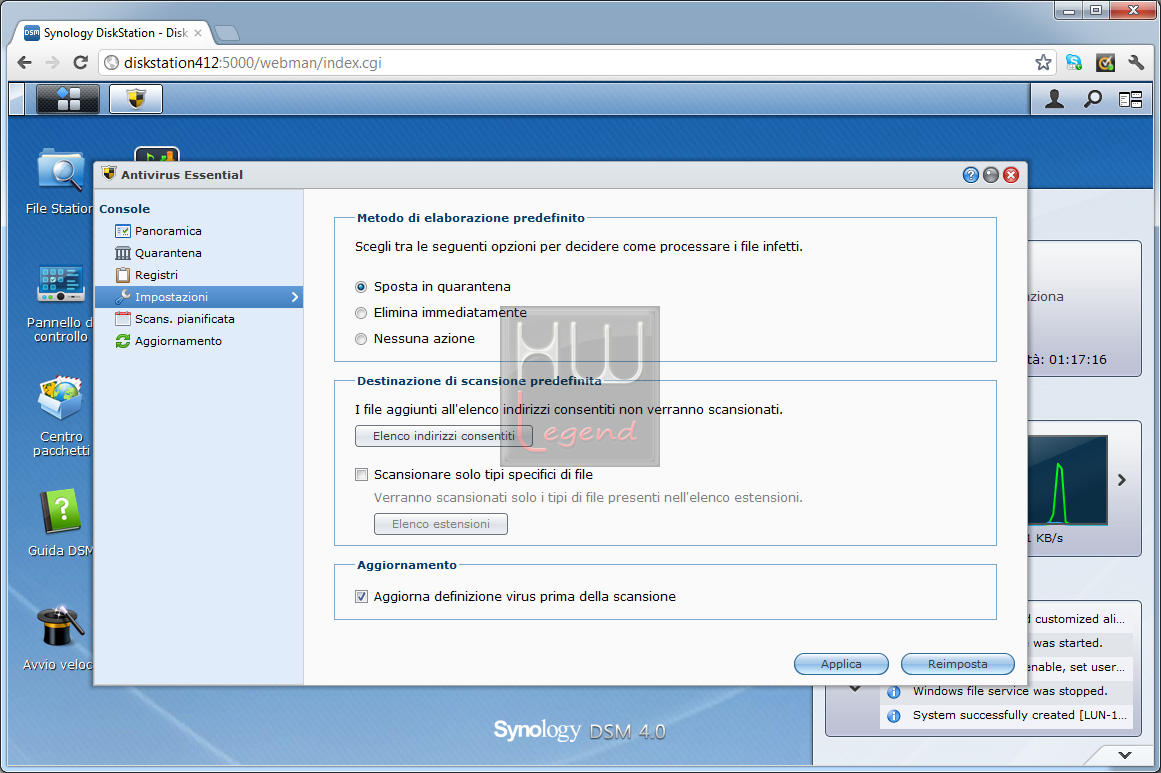The image size is (1161, 773).
Task: Toggle the DSM widgets panel icon
Action: pos(1131,99)
